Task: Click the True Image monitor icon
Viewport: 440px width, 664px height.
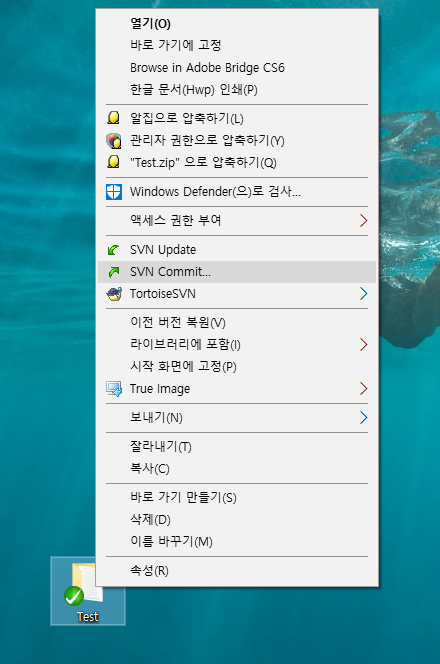Action: click(114, 389)
